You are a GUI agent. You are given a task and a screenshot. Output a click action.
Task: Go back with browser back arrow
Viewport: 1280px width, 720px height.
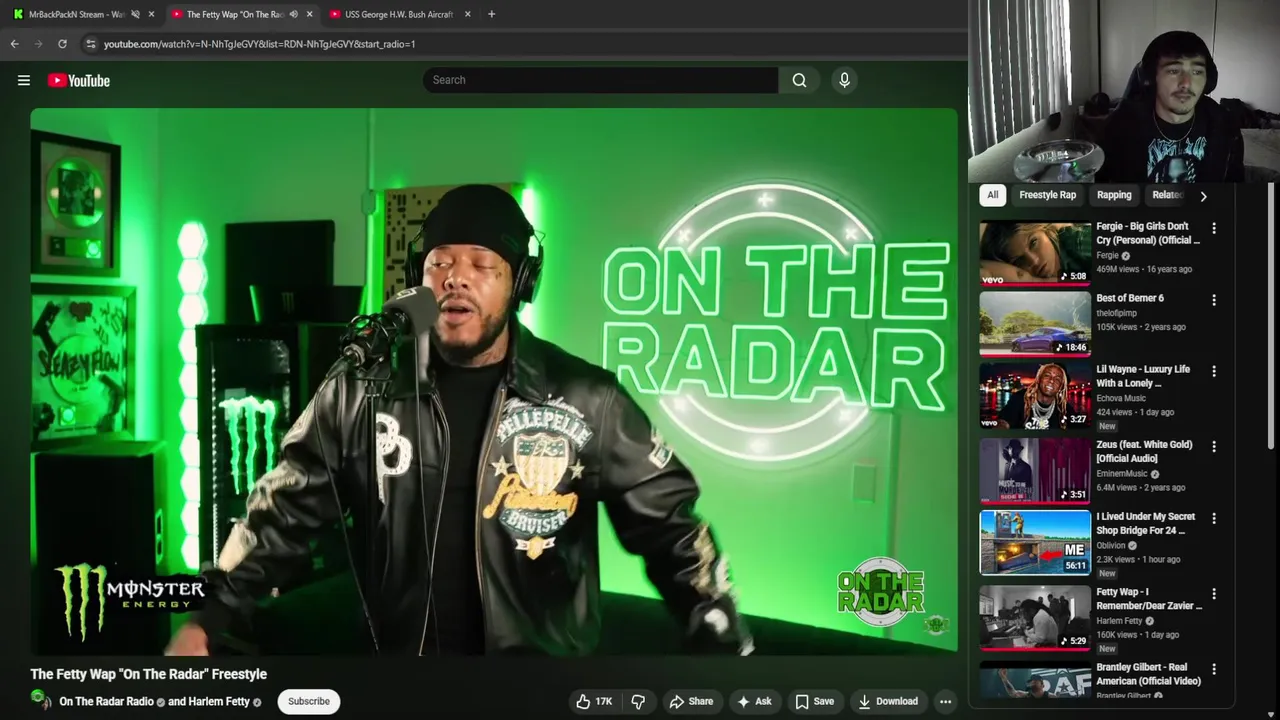[x=15, y=44]
